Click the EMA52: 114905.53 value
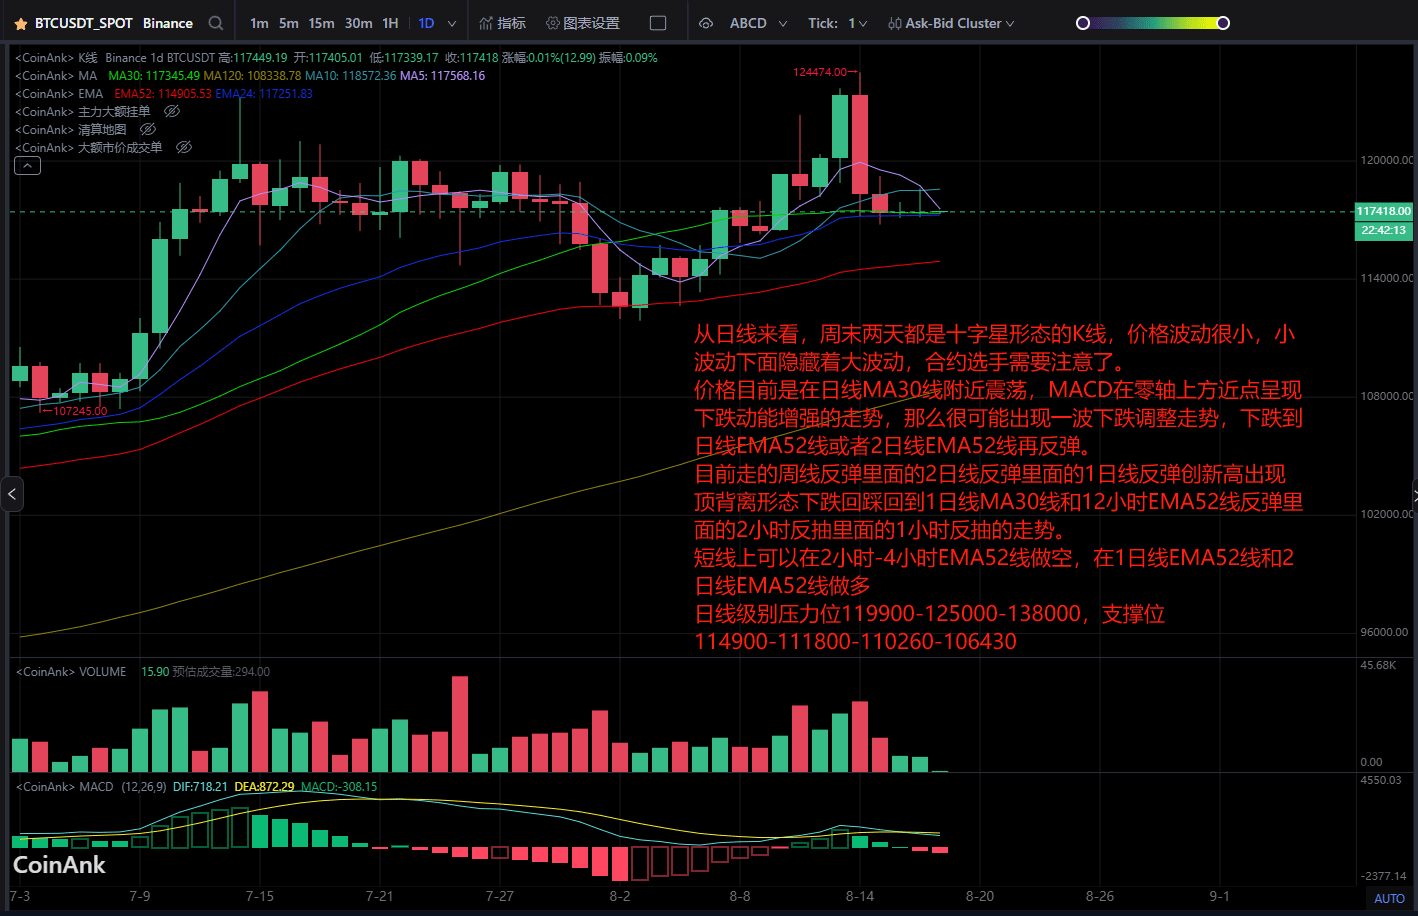This screenshot has height=916, width=1418. [163, 94]
